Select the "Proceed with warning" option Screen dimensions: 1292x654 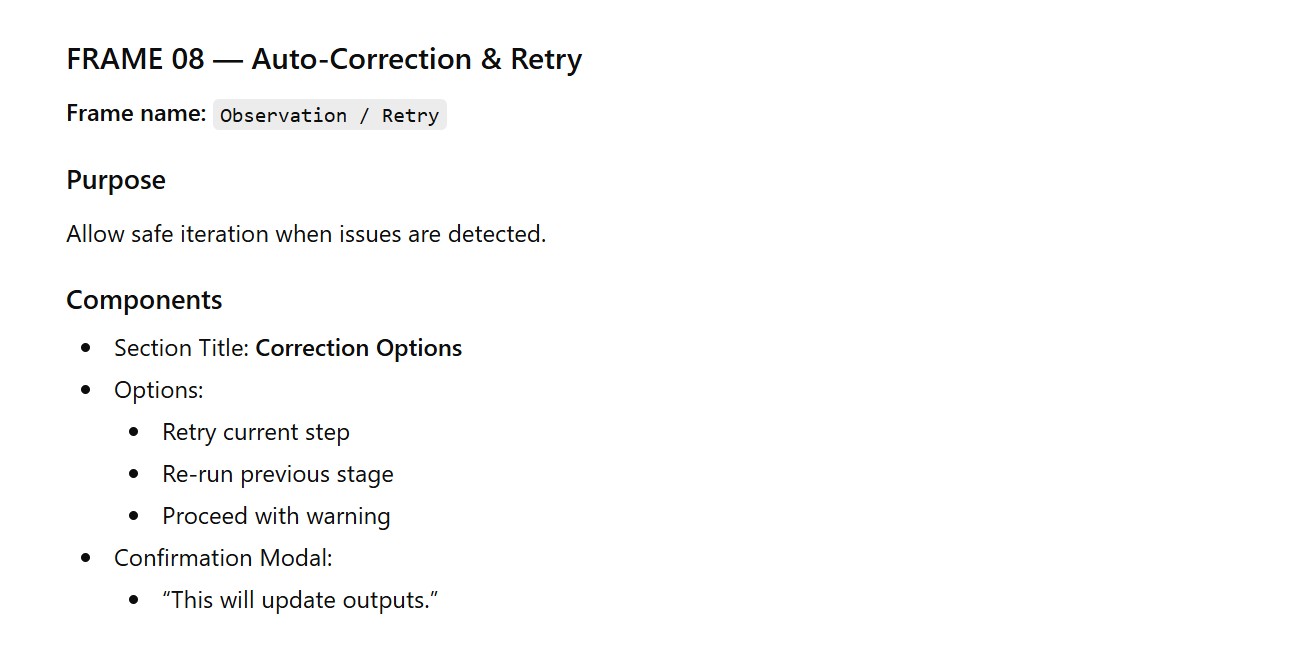click(x=276, y=516)
